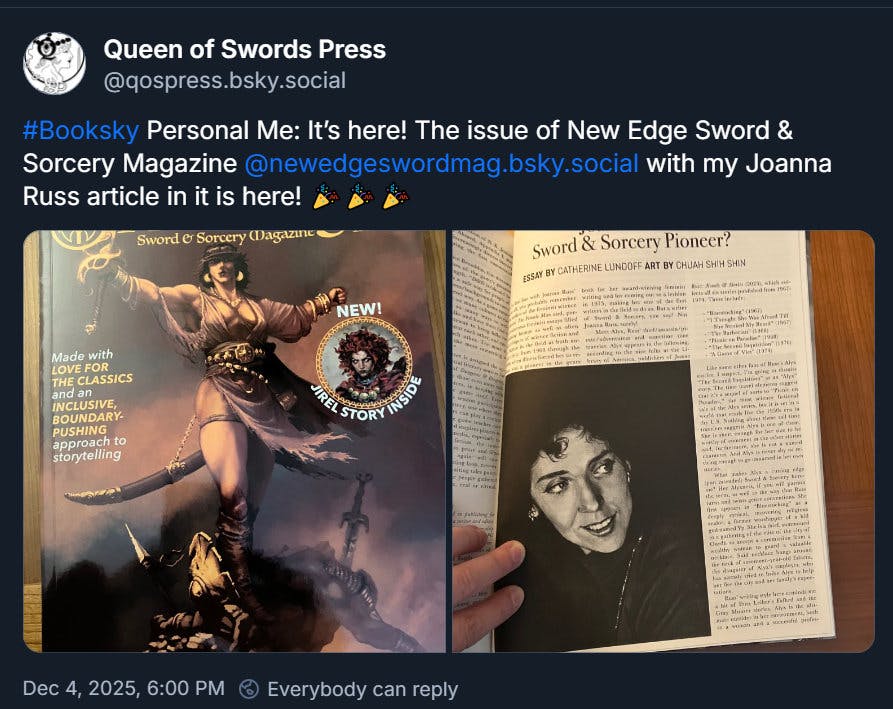
Task: Click the first party popper emoji
Action: tap(326, 196)
